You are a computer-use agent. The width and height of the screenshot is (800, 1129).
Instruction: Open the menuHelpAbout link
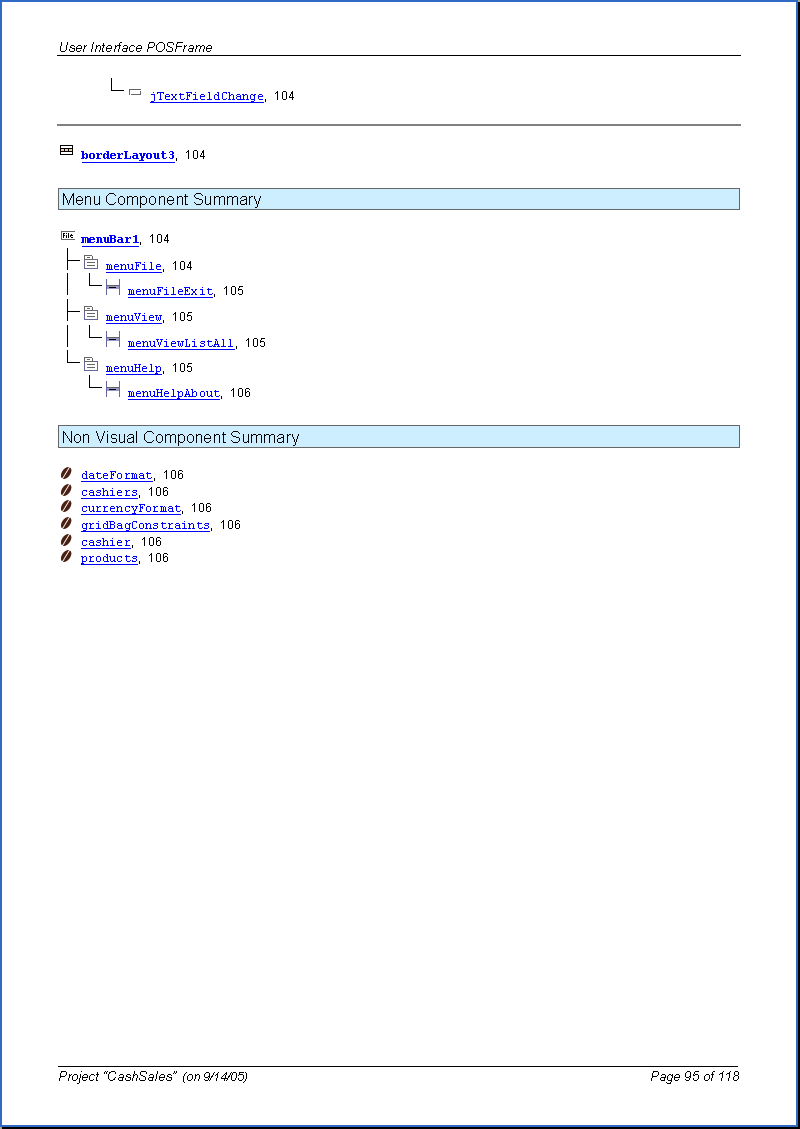pos(174,393)
